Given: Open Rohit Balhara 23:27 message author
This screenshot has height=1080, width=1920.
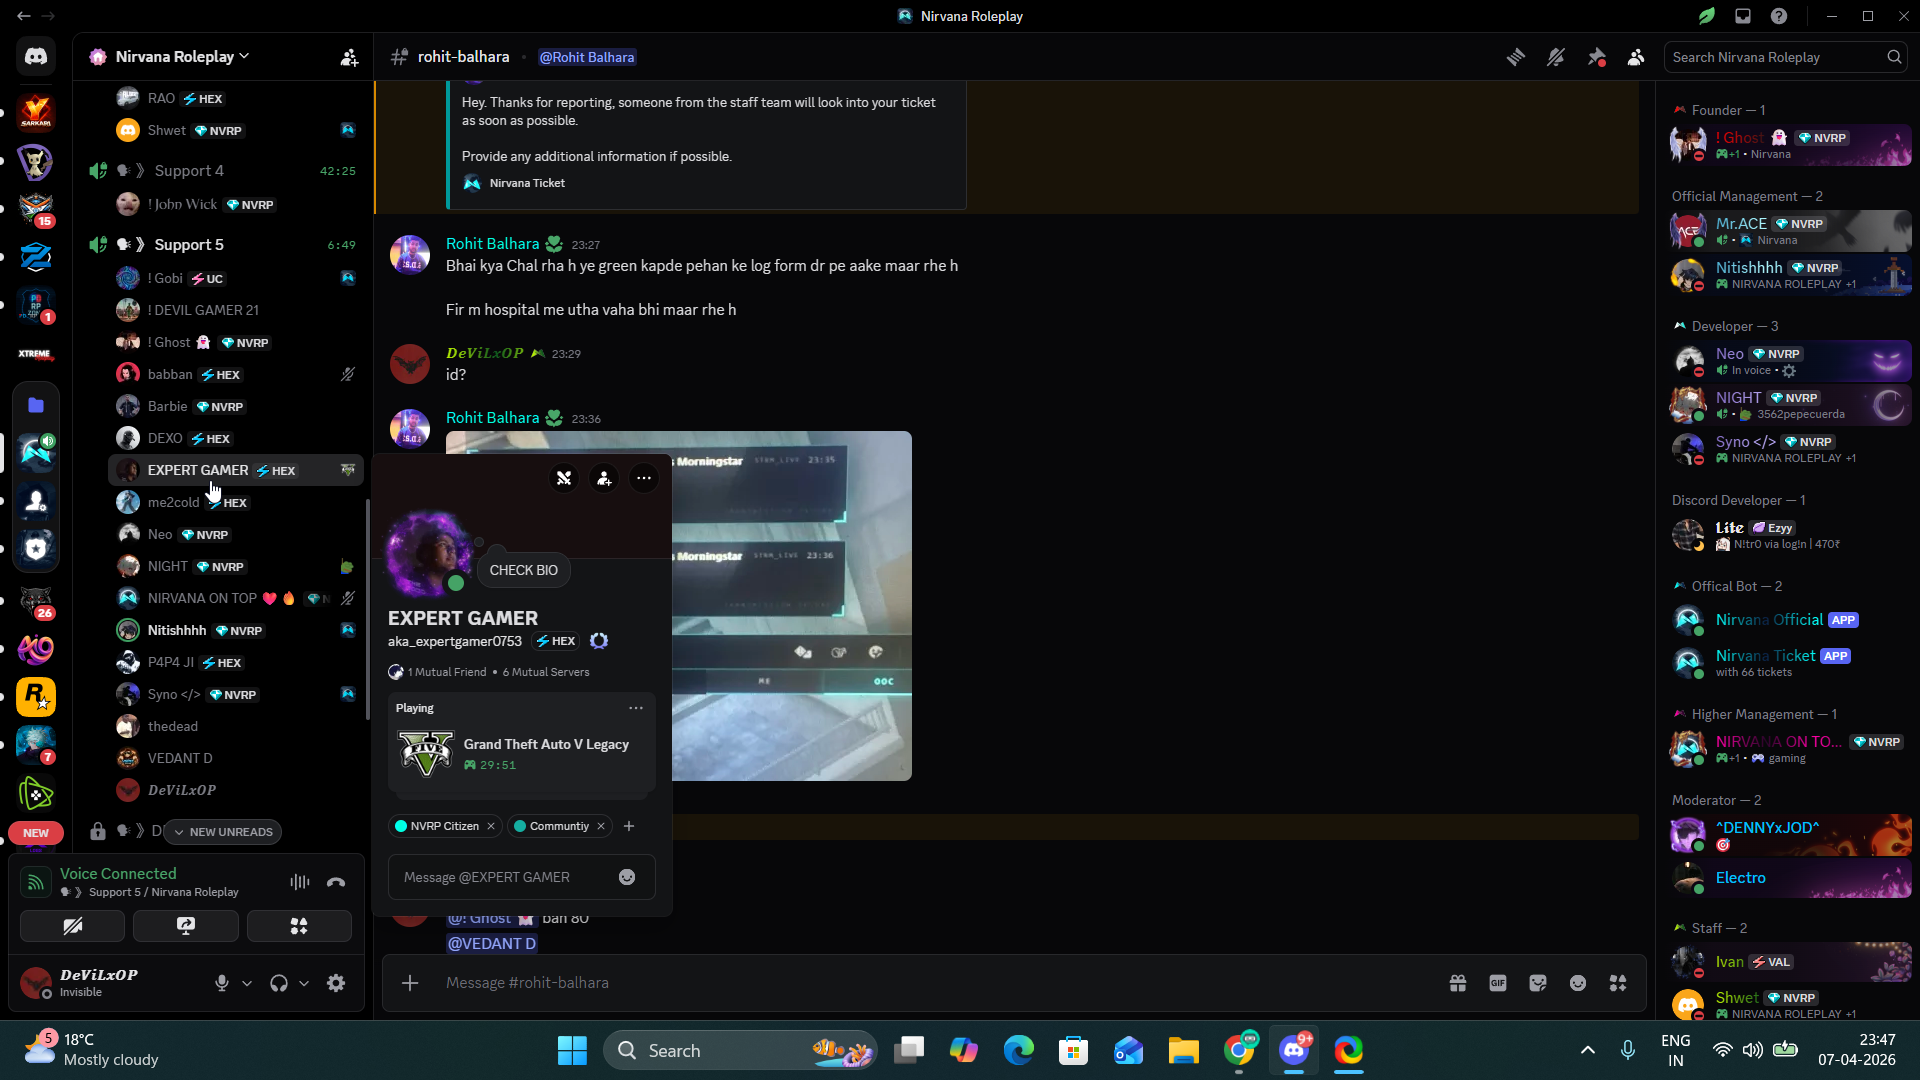Looking at the screenshot, I should point(492,244).
